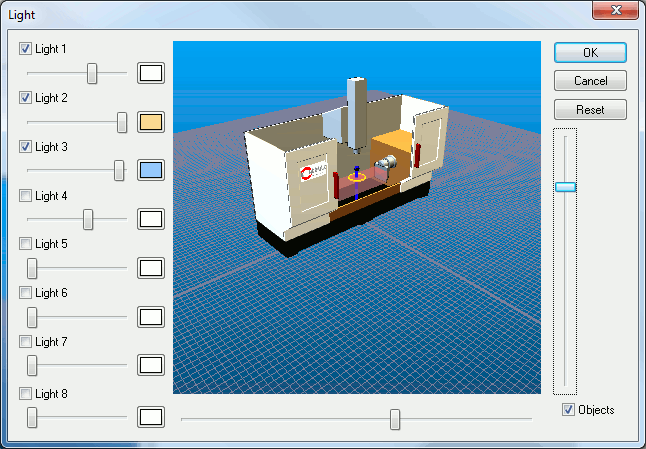Click the Light 5 intensity slider thumb
Image resolution: width=646 pixels, height=449 pixels.
[32, 268]
